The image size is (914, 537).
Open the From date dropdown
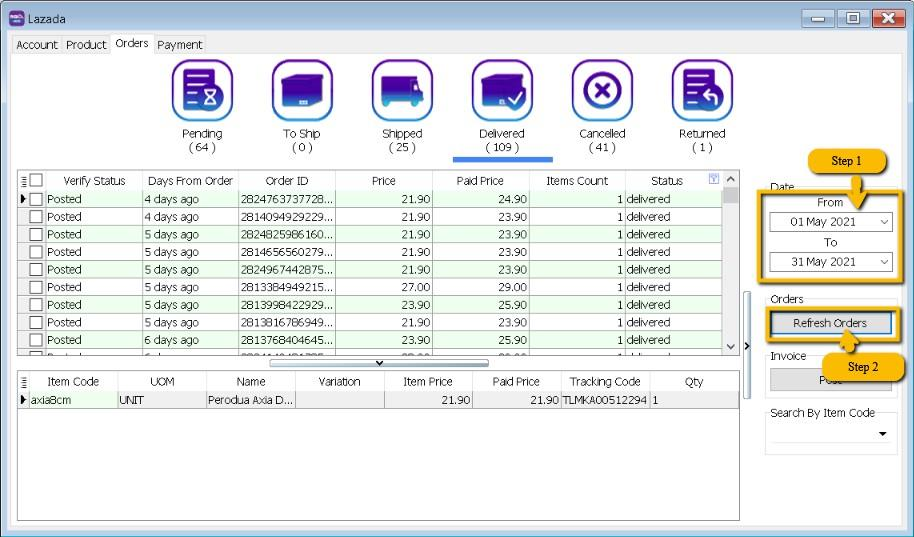(x=884, y=222)
